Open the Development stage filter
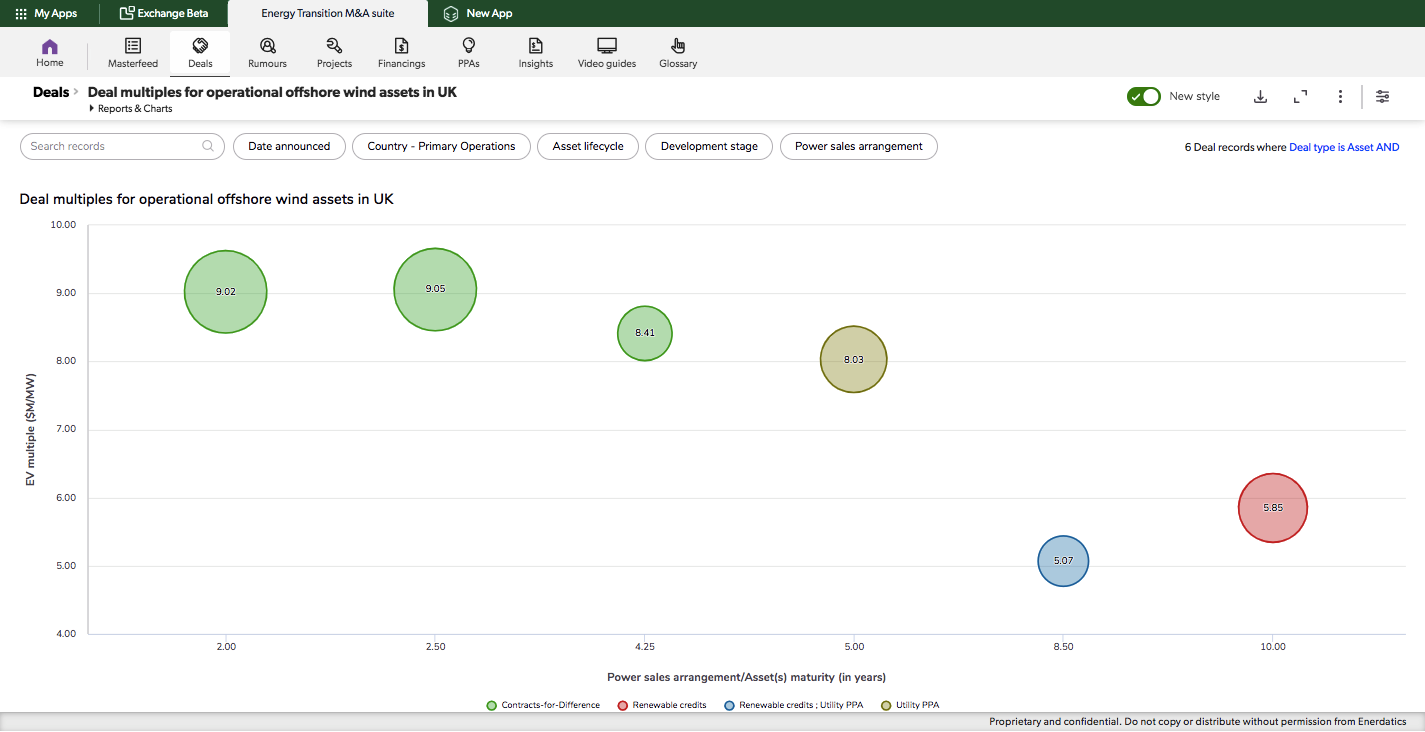The height and width of the screenshot is (732, 1425). pyautogui.click(x=709, y=146)
